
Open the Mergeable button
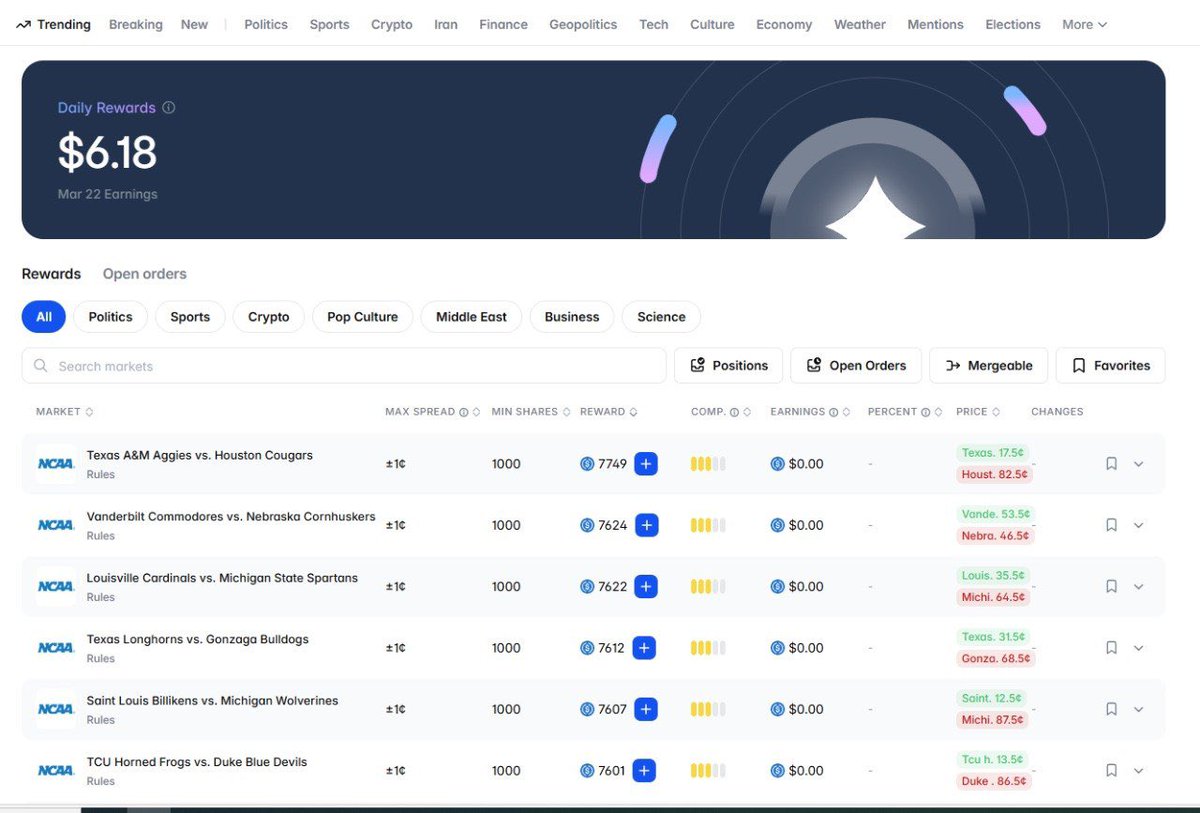[988, 366]
